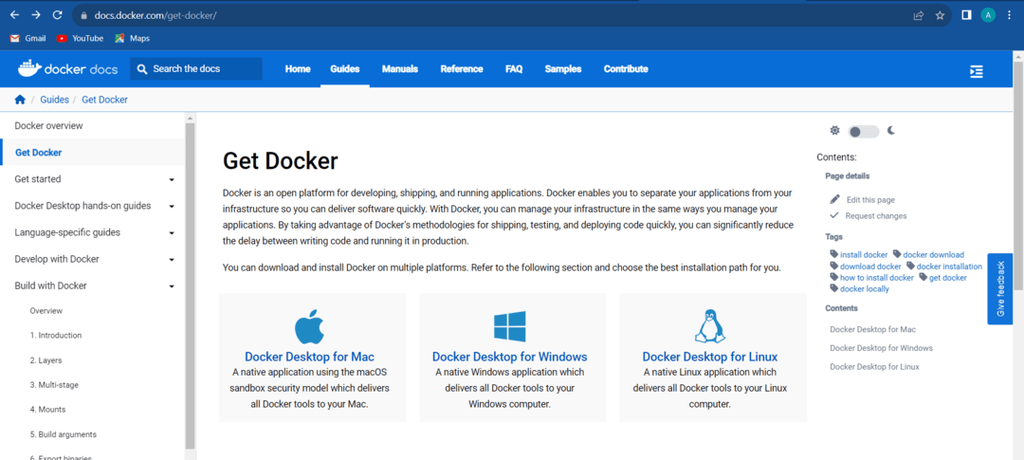Image resolution: width=1024 pixels, height=460 pixels.
Task: Click the 'docker installation' tag
Action: pyautogui.click(x=949, y=267)
